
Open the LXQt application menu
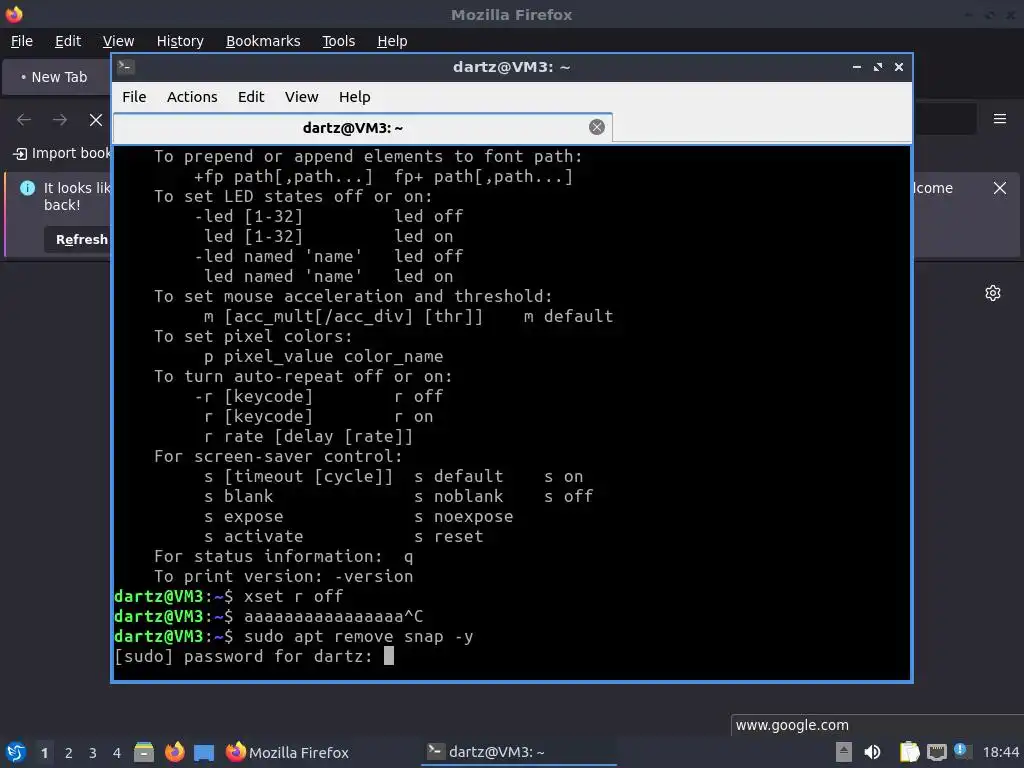tap(15, 752)
